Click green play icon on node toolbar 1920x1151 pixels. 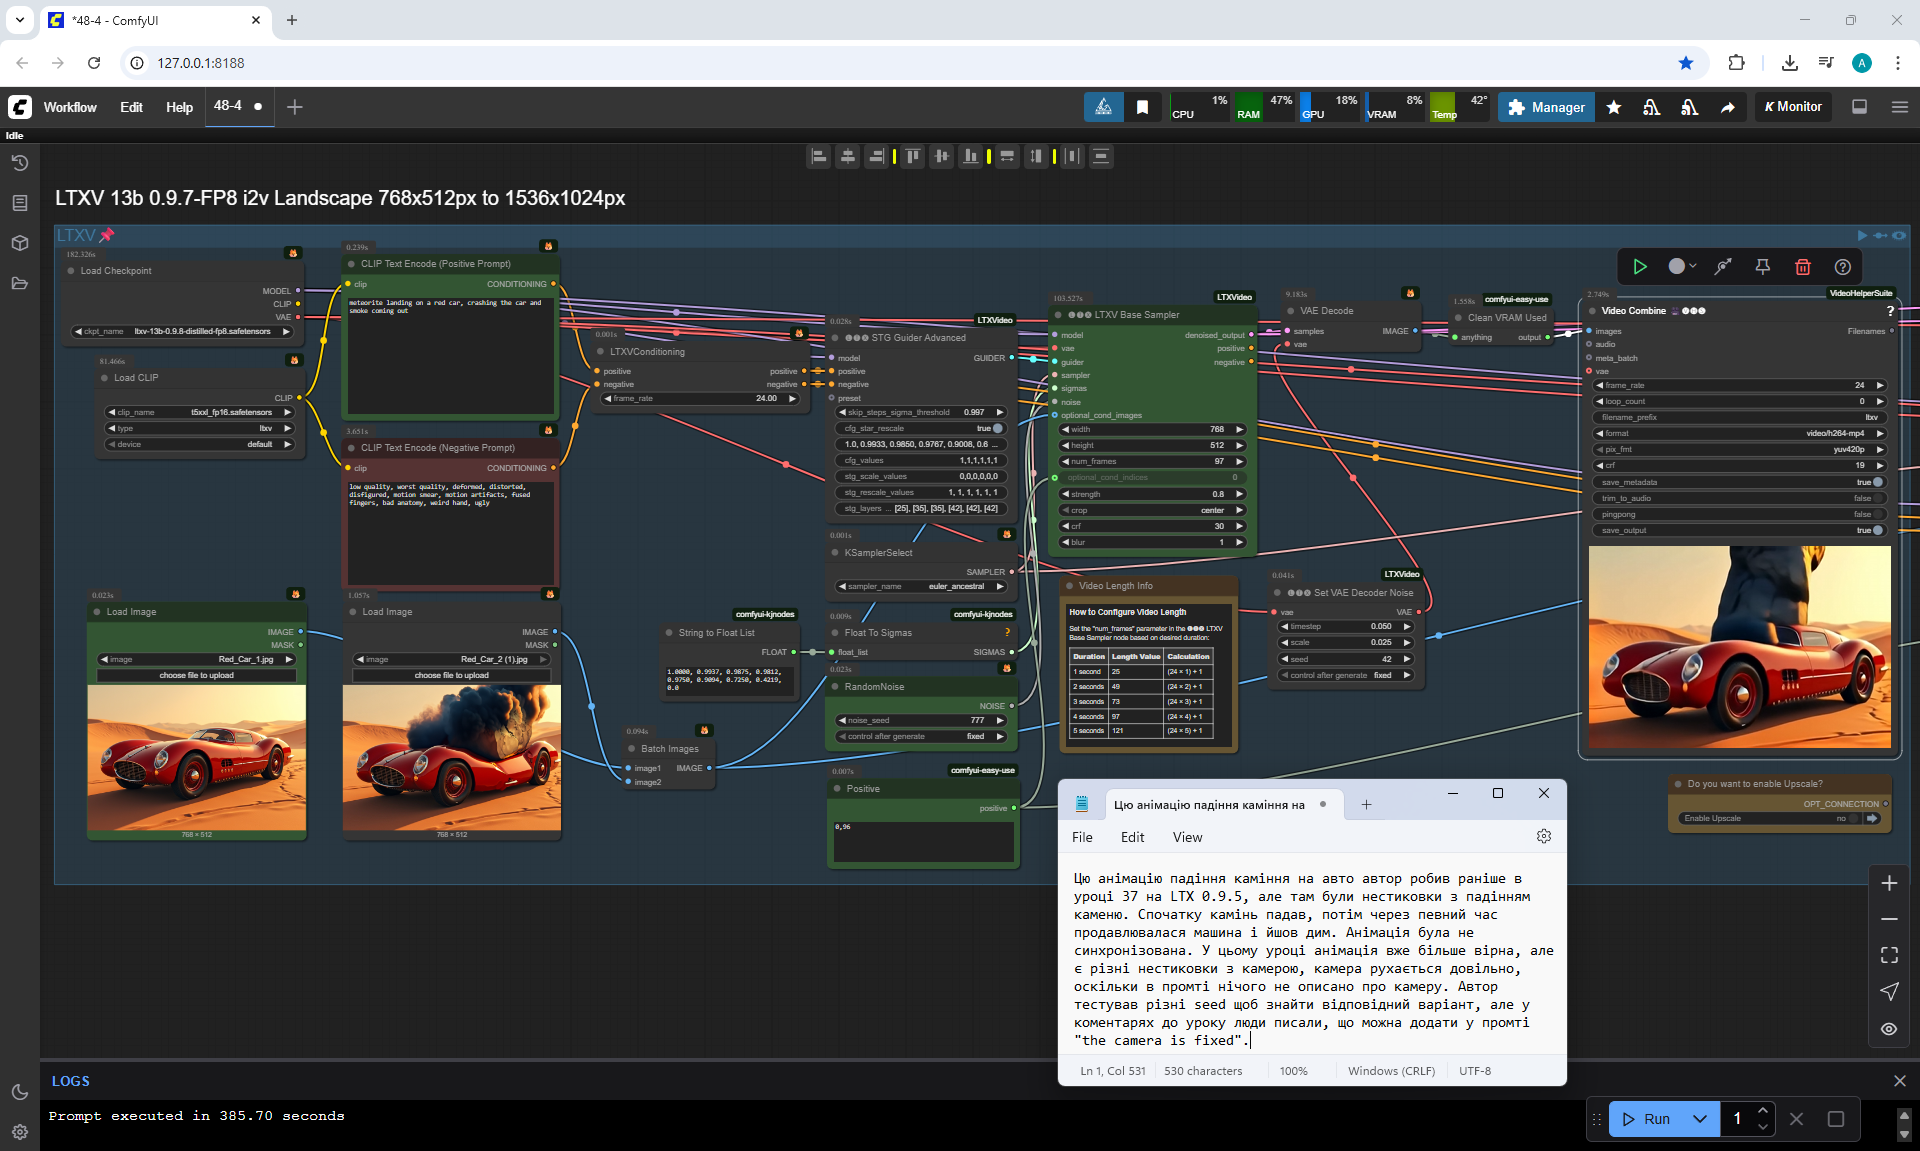point(1640,267)
